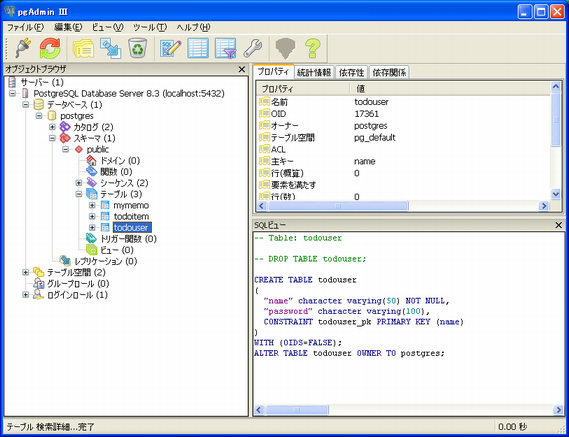Click the ログインロール user icon
Image resolution: width=569 pixels, height=437 pixels.
[38, 295]
